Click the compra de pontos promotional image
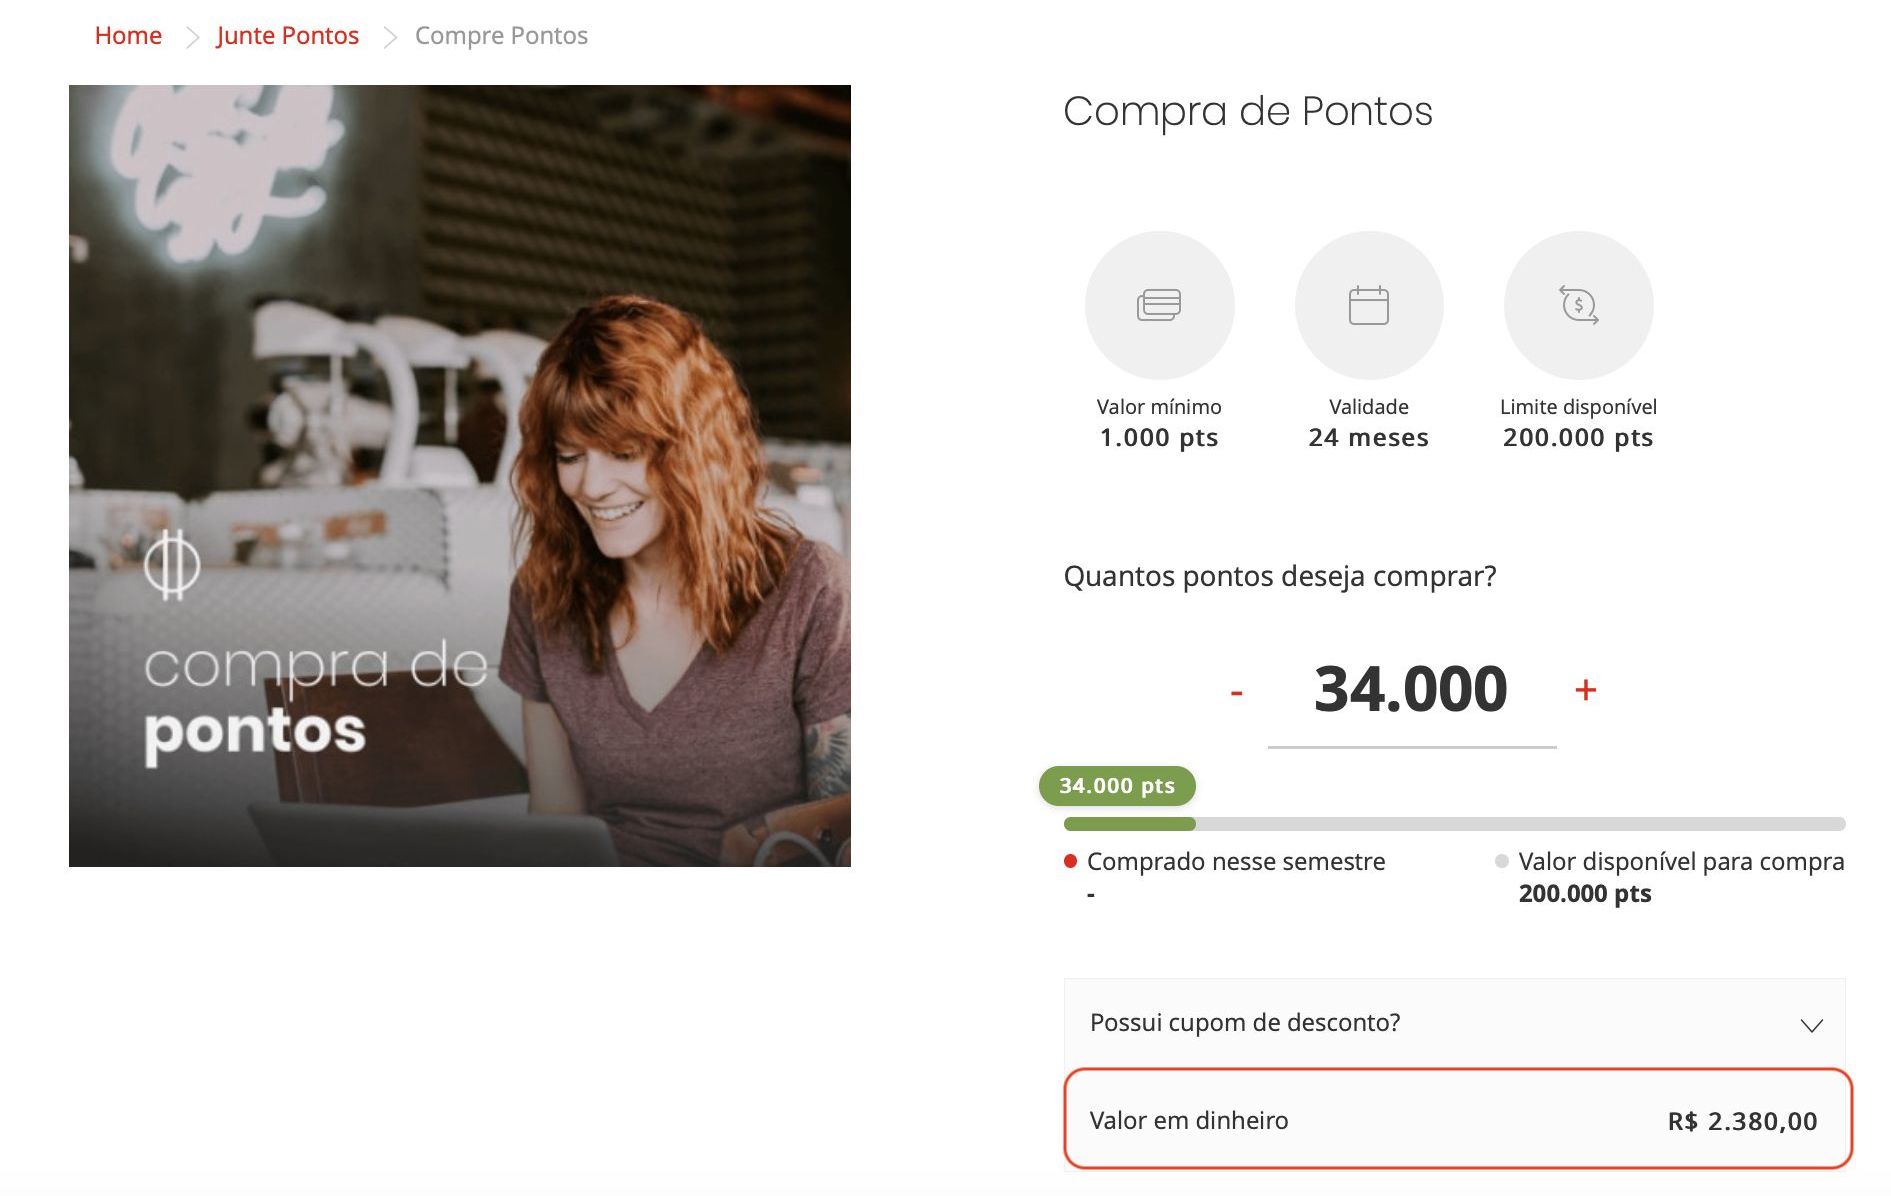Image resolution: width=1891 pixels, height=1196 pixels. pos(460,476)
